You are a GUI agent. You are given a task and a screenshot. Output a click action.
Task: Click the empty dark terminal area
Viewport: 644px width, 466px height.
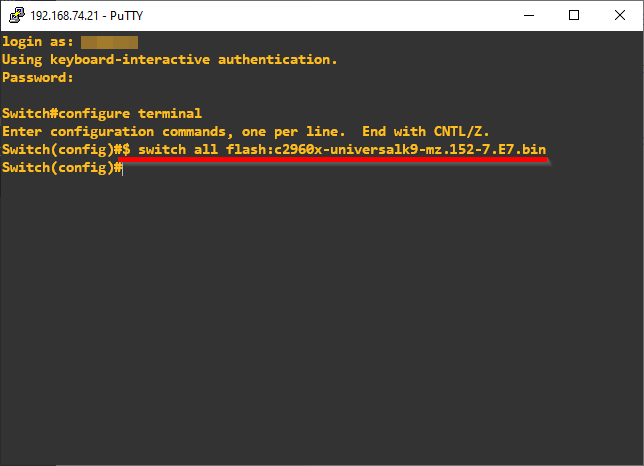click(x=320, y=320)
